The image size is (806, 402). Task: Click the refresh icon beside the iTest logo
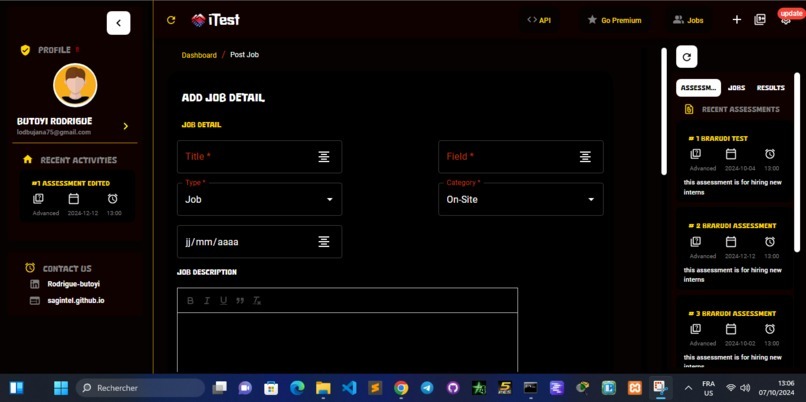click(171, 20)
